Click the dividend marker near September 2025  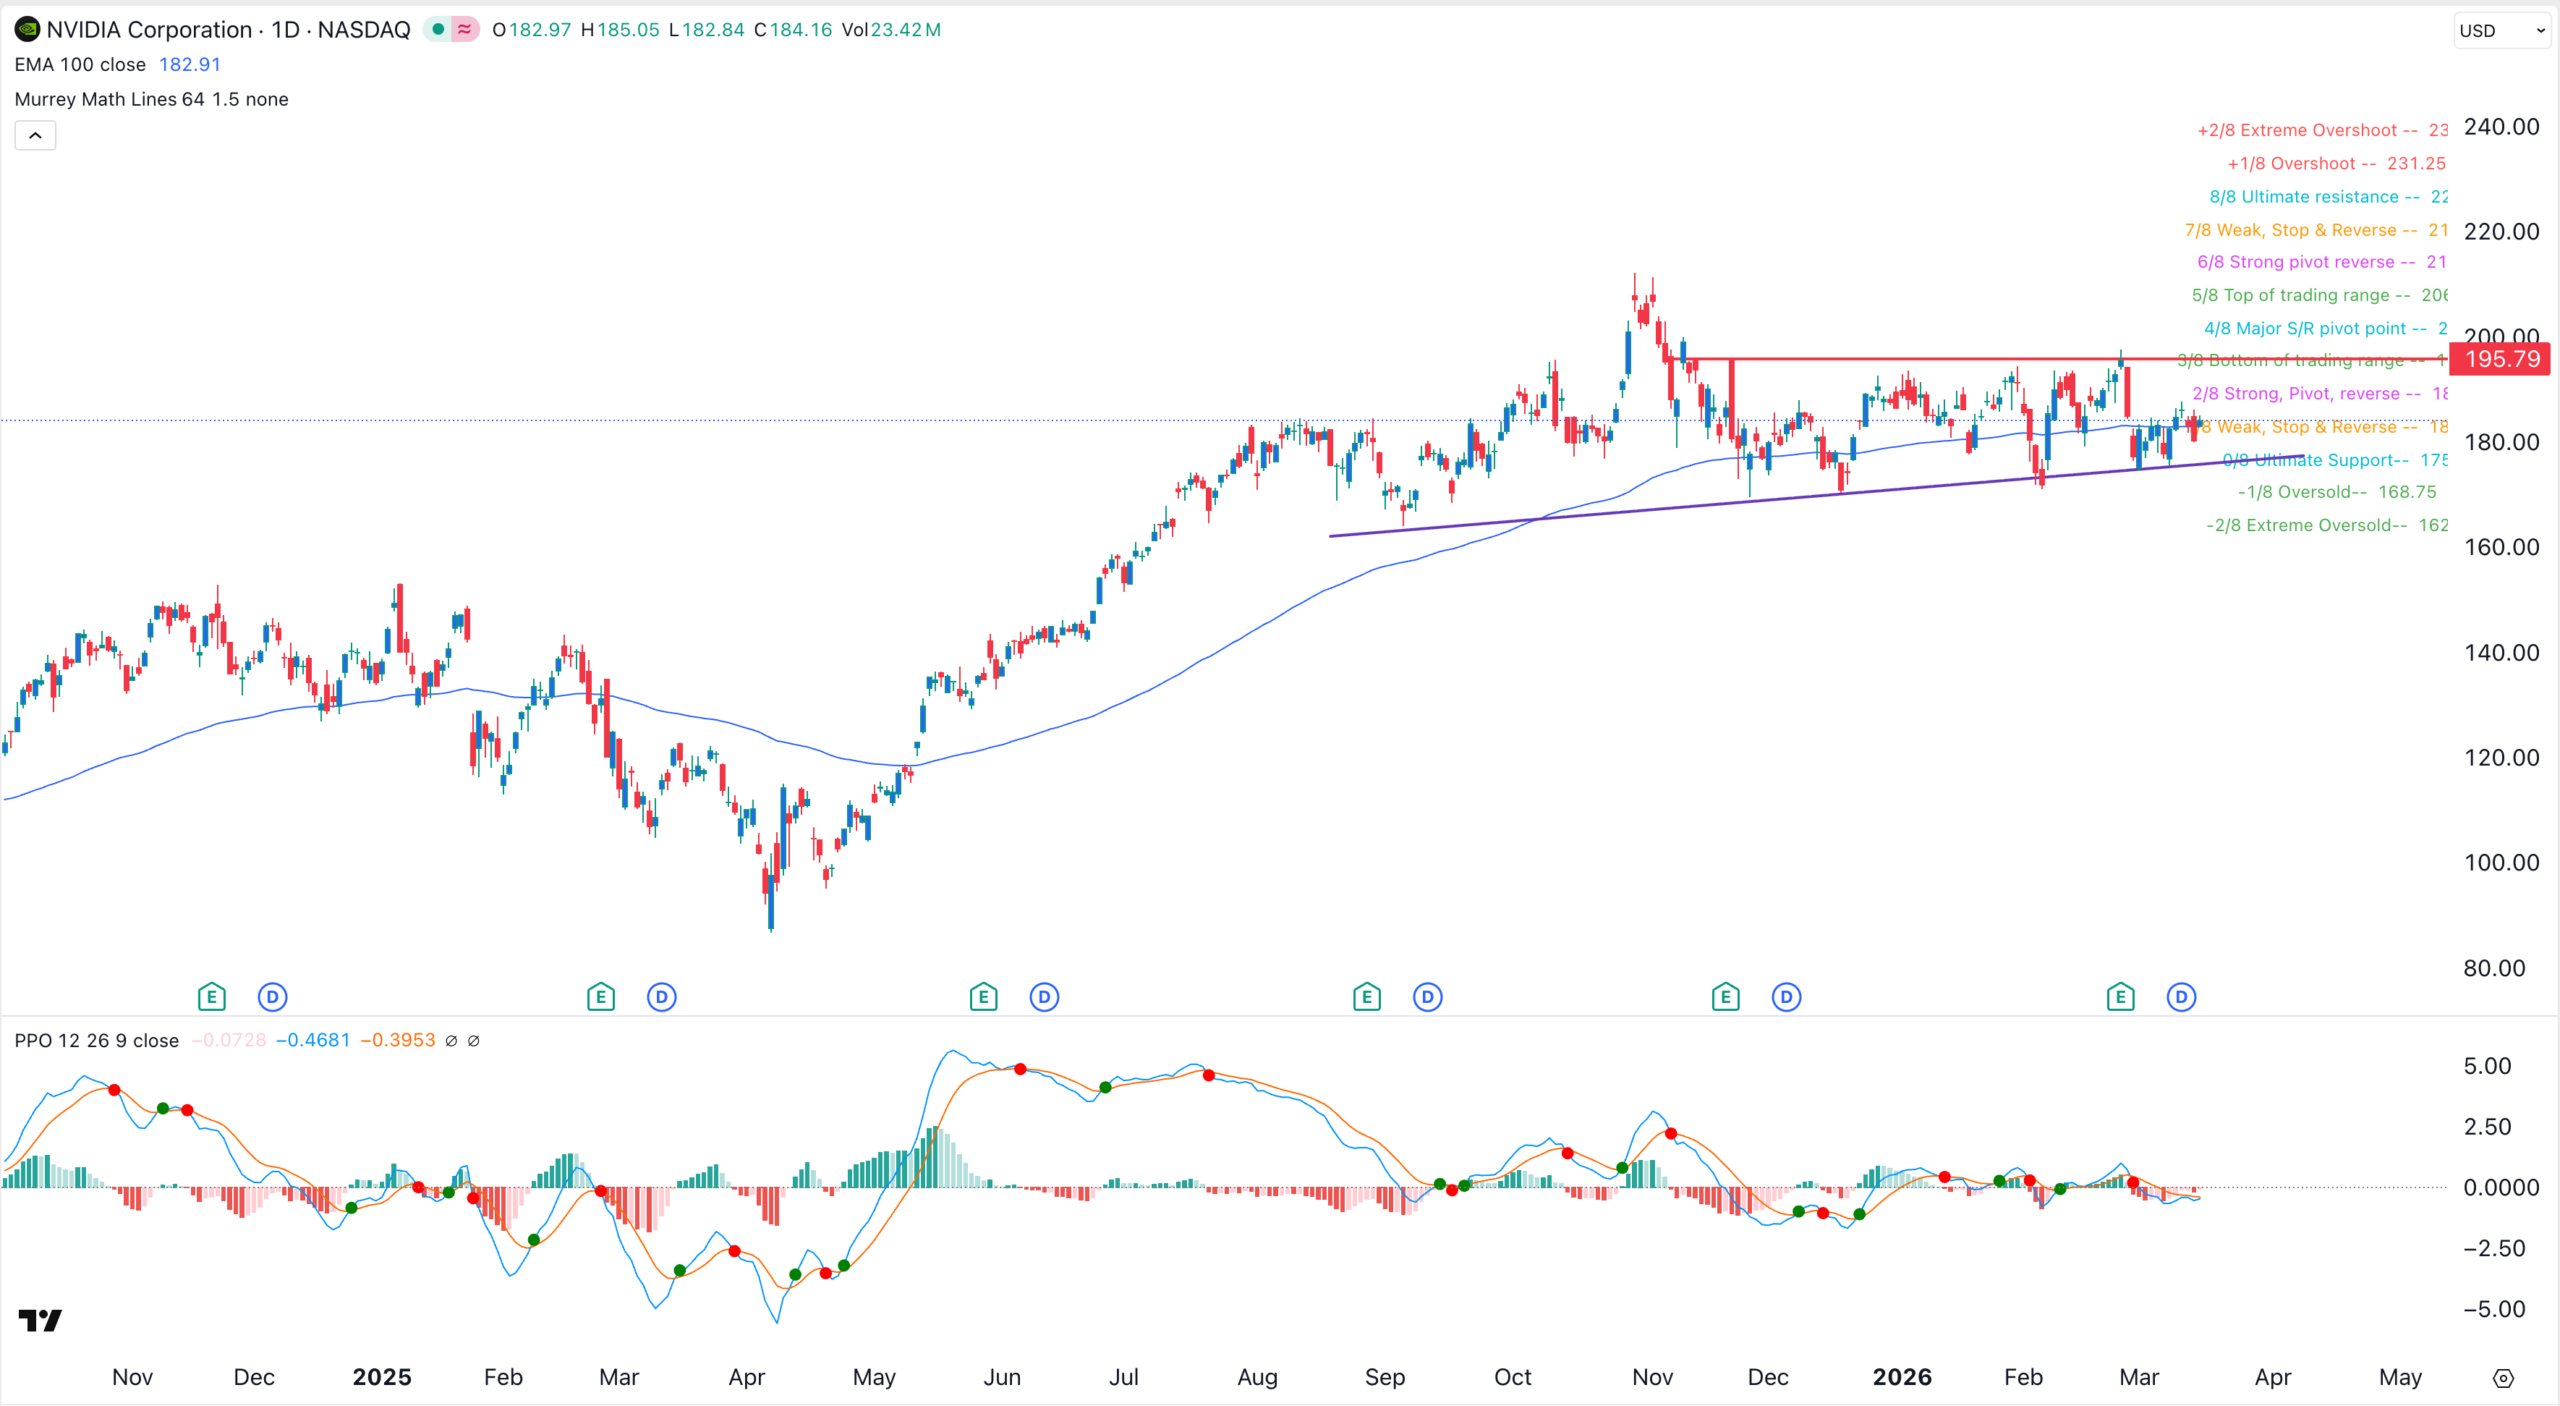coord(1428,997)
